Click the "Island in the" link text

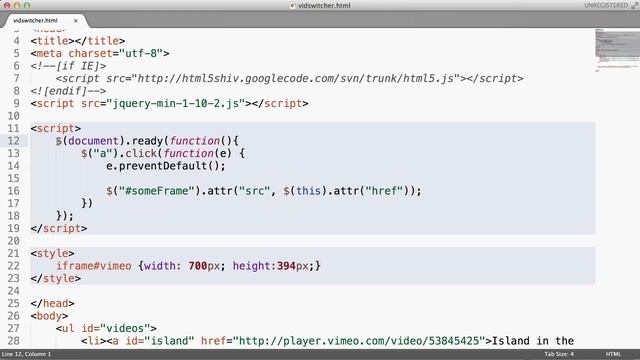(533, 341)
